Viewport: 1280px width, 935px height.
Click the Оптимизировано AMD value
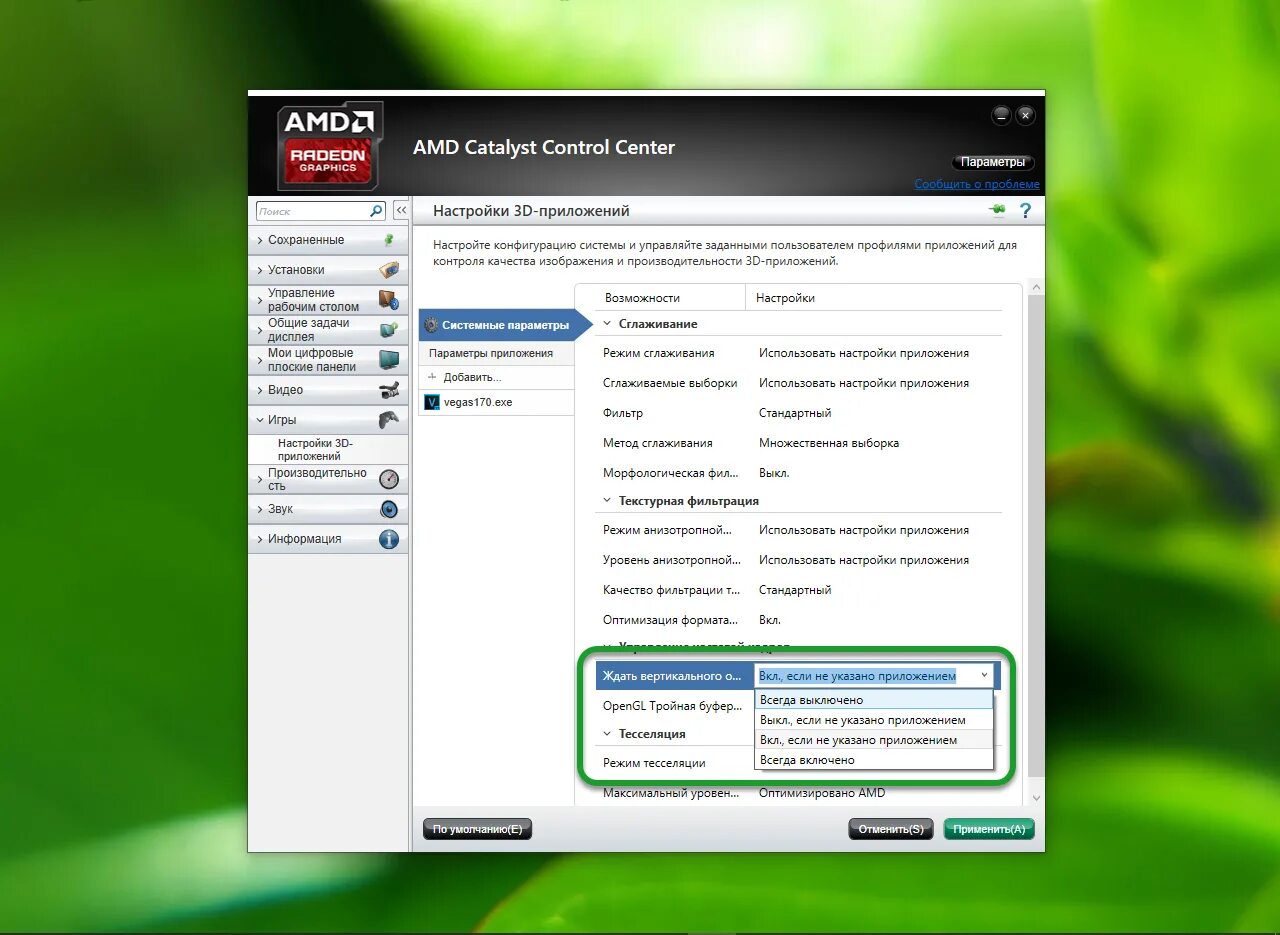point(822,793)
